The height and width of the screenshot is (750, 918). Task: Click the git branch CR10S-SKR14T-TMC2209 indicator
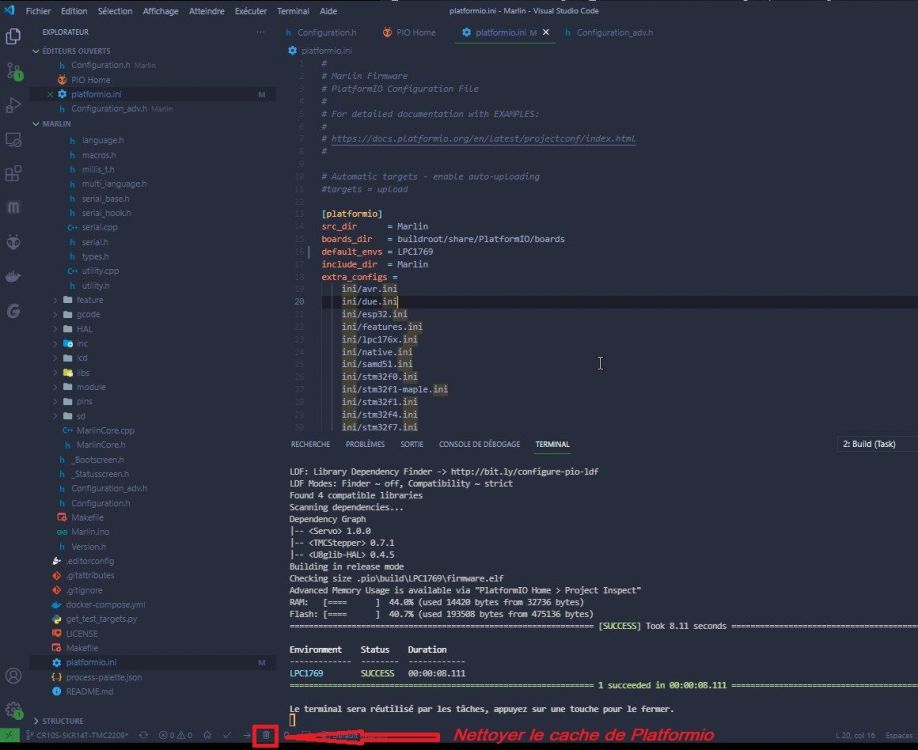pos(77,735)
